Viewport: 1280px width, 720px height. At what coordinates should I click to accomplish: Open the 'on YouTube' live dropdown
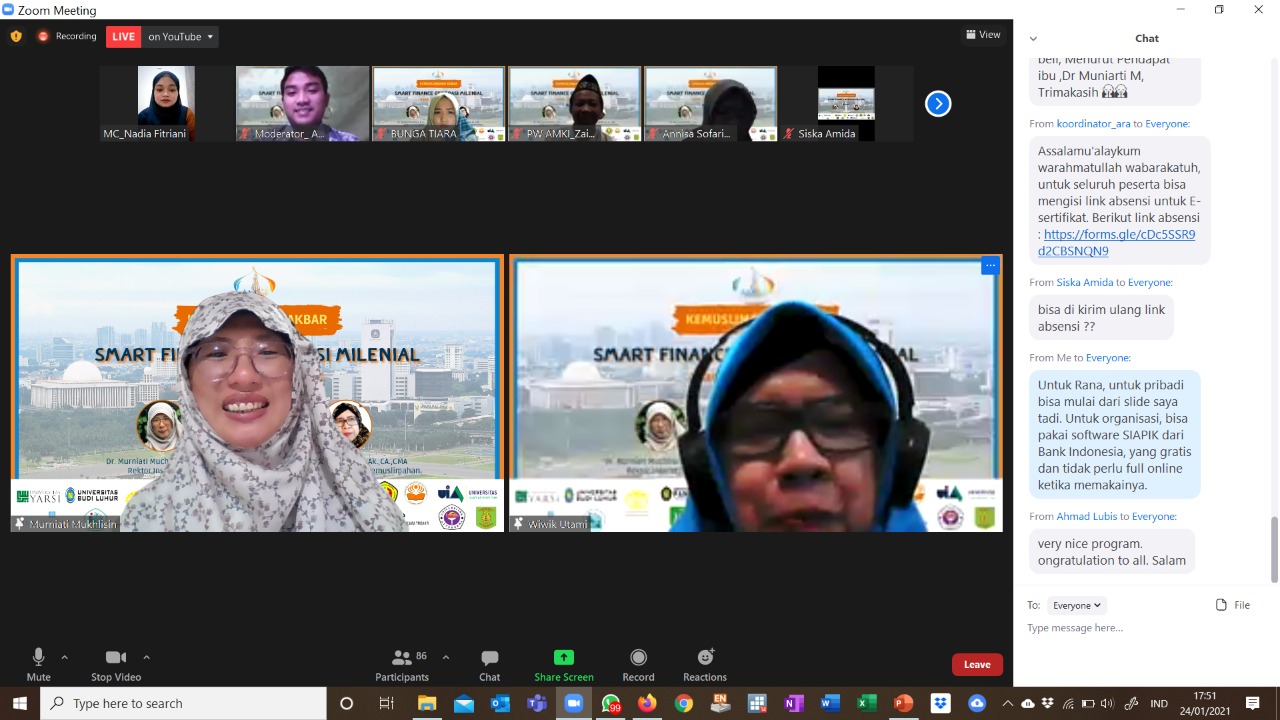[x=181, y=37]
